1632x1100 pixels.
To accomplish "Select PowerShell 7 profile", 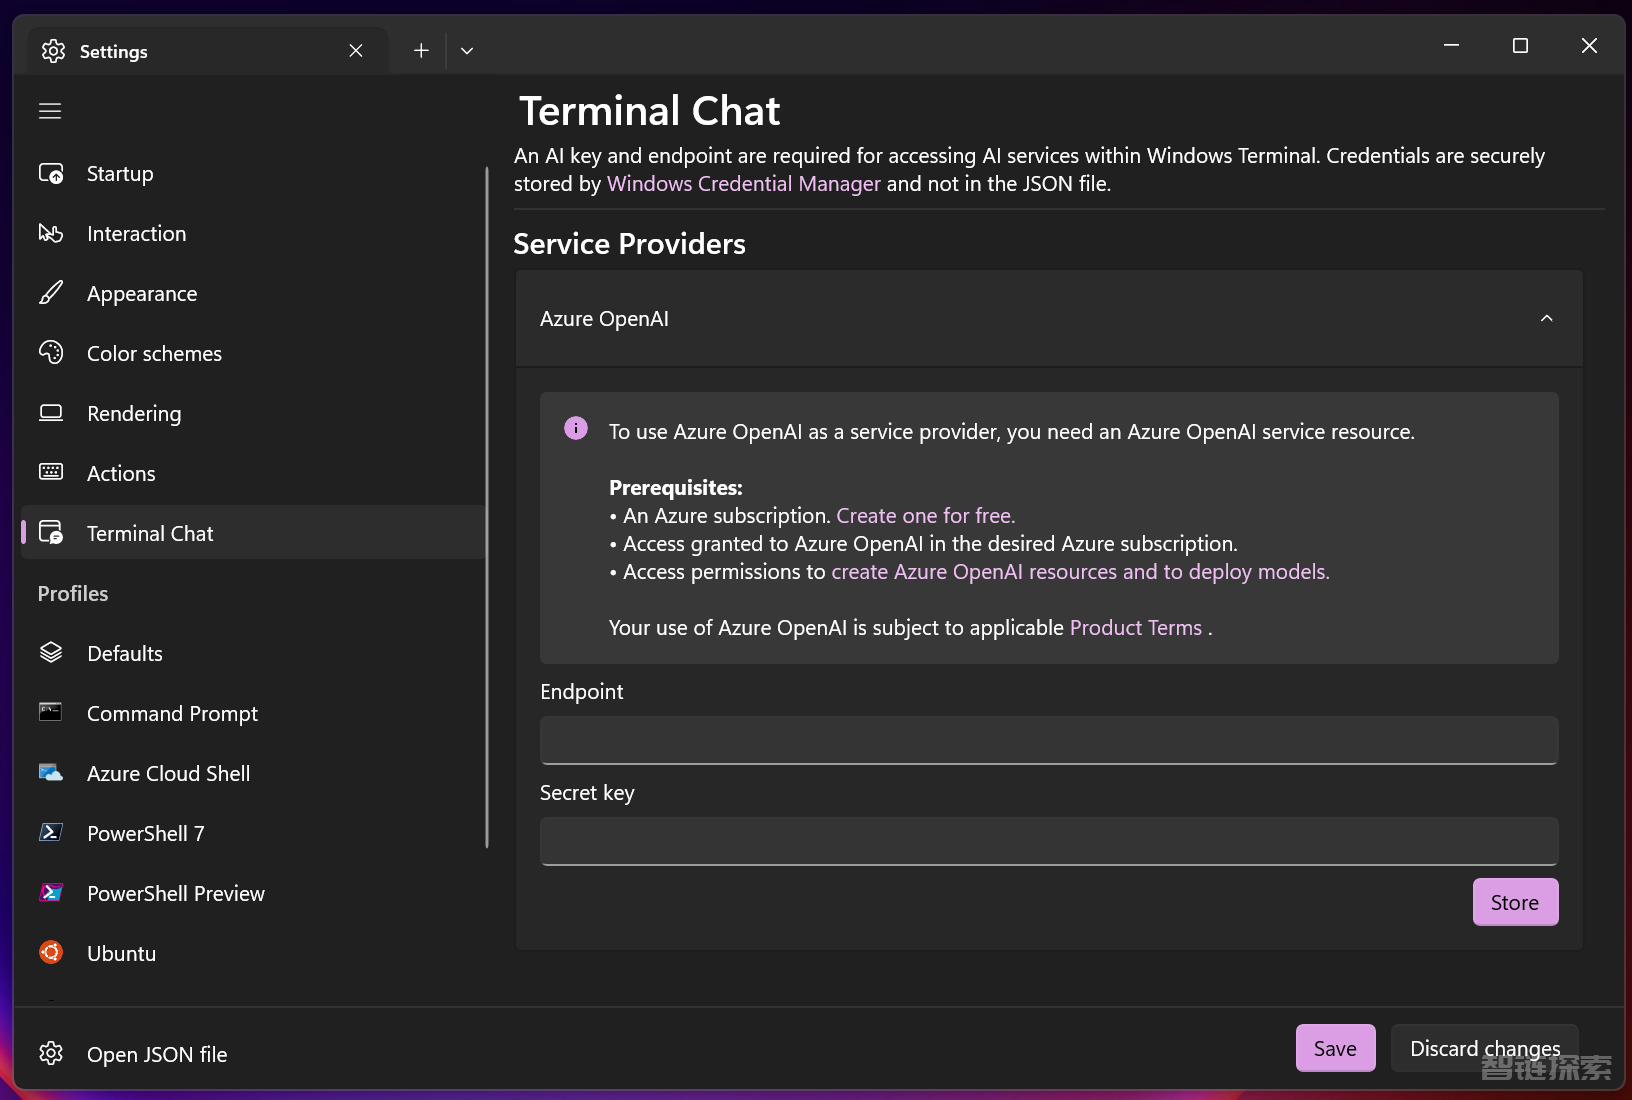I will [253, 833].
